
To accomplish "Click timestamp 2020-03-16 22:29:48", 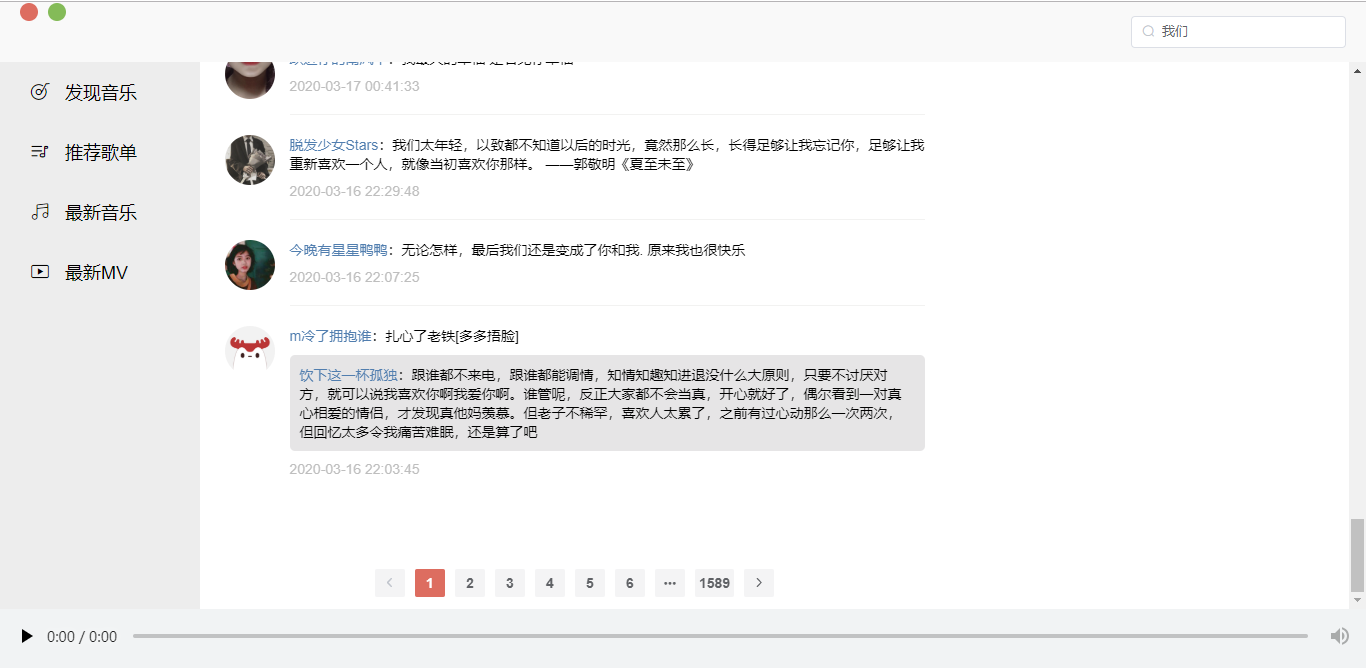I will (x=354, y=191).
